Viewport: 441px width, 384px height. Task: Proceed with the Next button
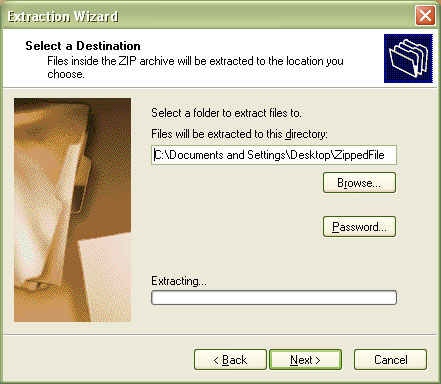[305, 360]
